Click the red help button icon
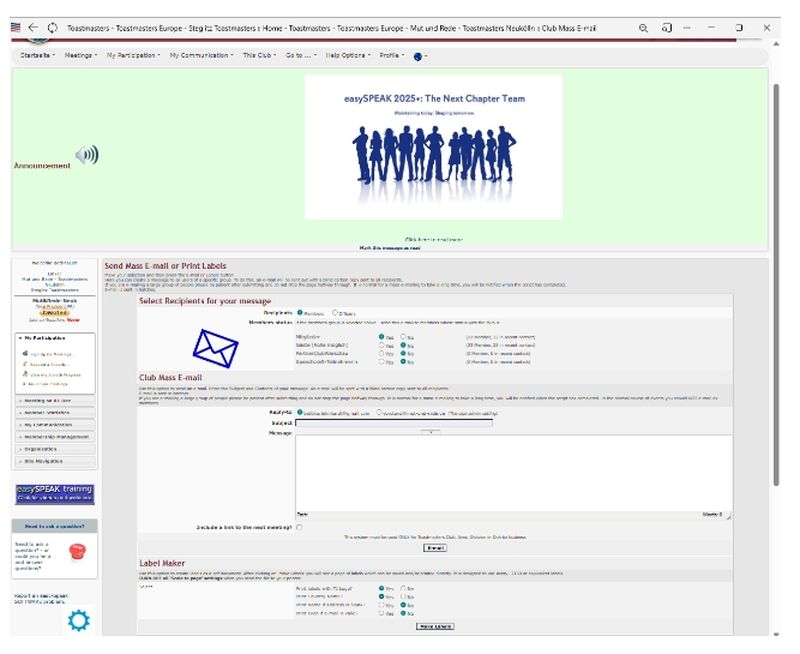This screenshot has width=800, height=654. pos(77,550)
